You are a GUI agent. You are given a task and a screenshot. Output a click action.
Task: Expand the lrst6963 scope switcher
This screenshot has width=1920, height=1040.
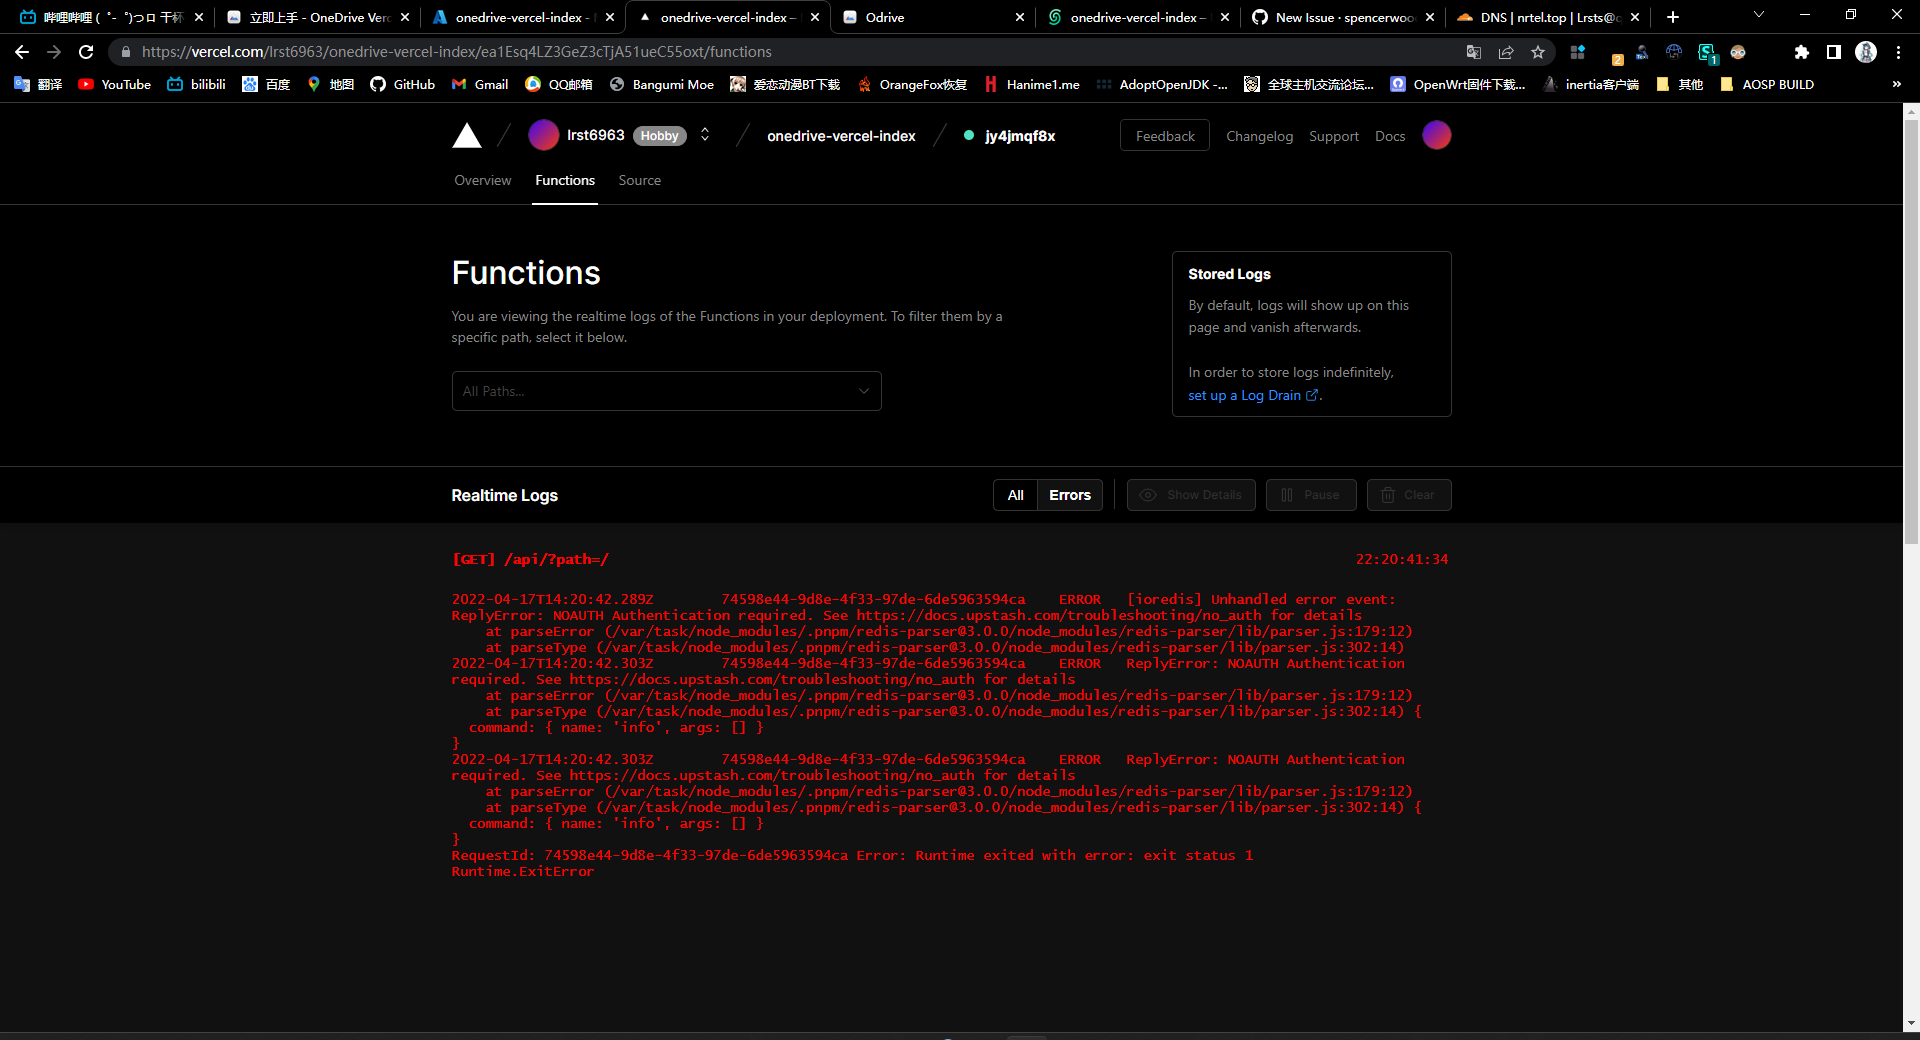tap(705, 135)
